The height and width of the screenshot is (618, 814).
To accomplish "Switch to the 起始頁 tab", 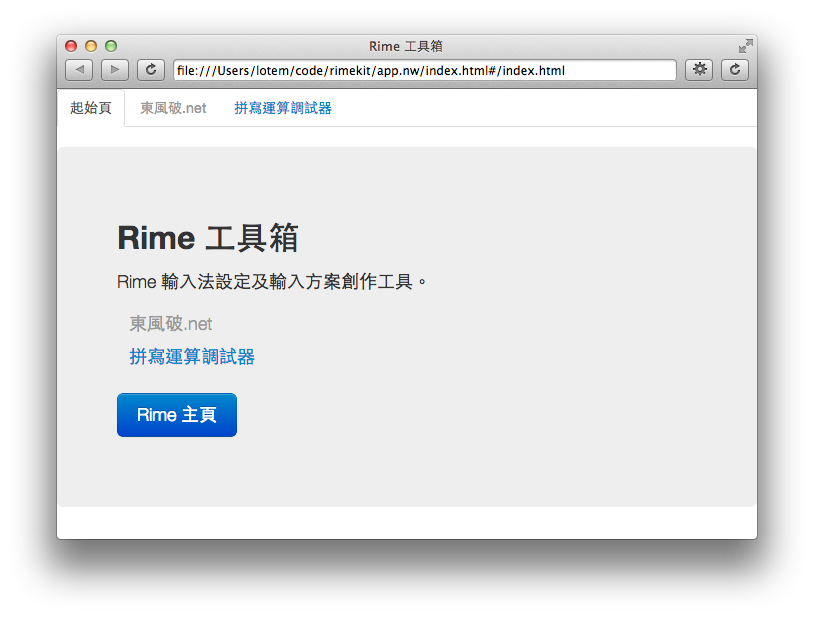I will (x=91, y=108).
